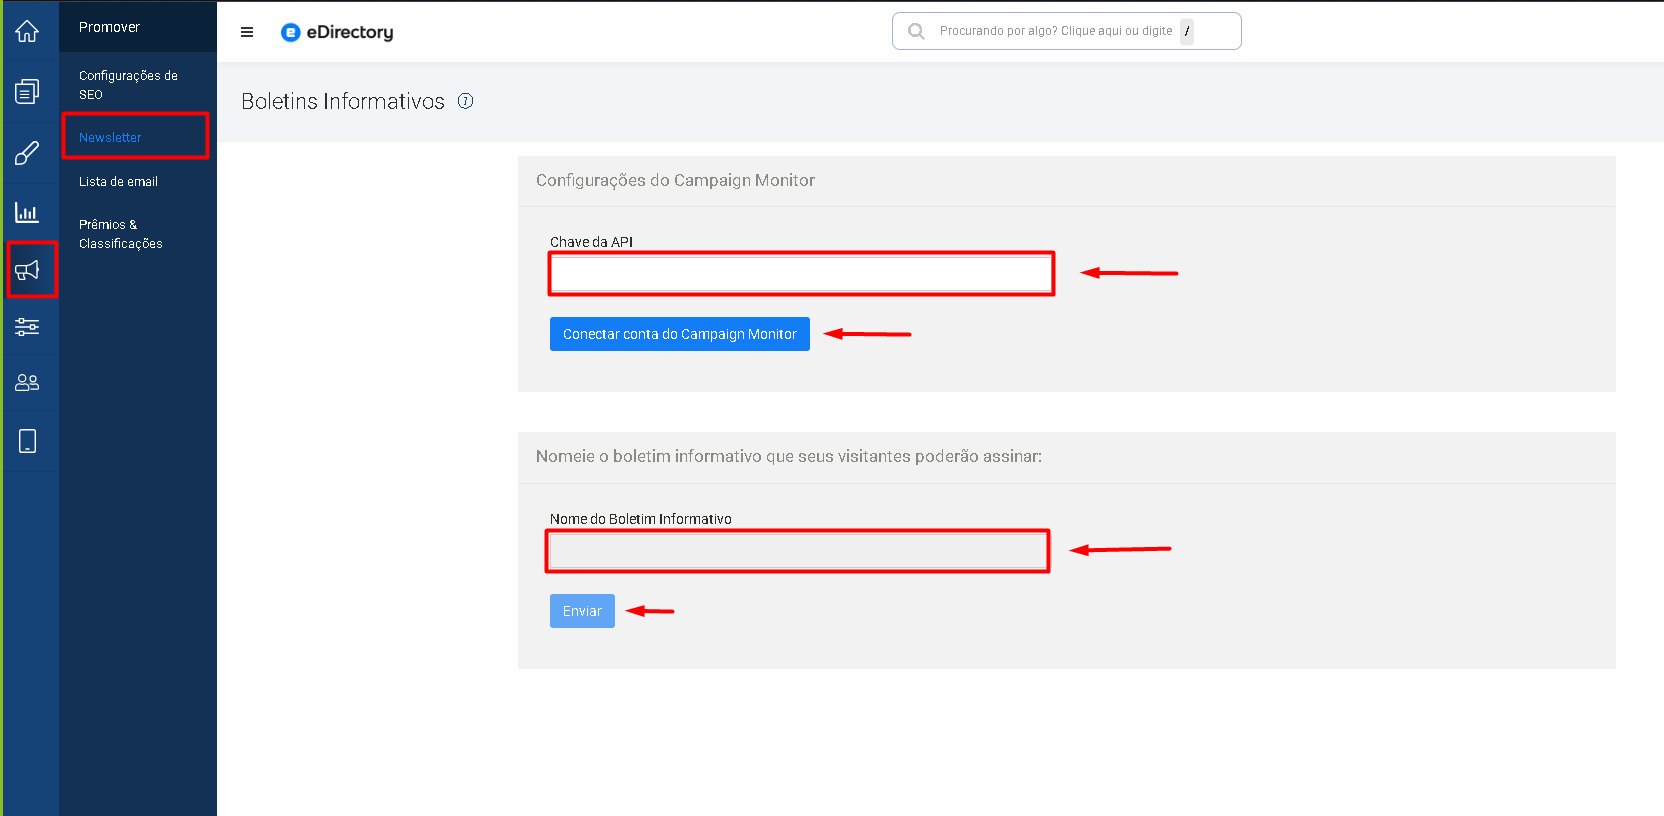Screen dimensions: 1664x816
Task: Click the eDirectory logo
Action: pyautogui.click(x=337, y=32)
